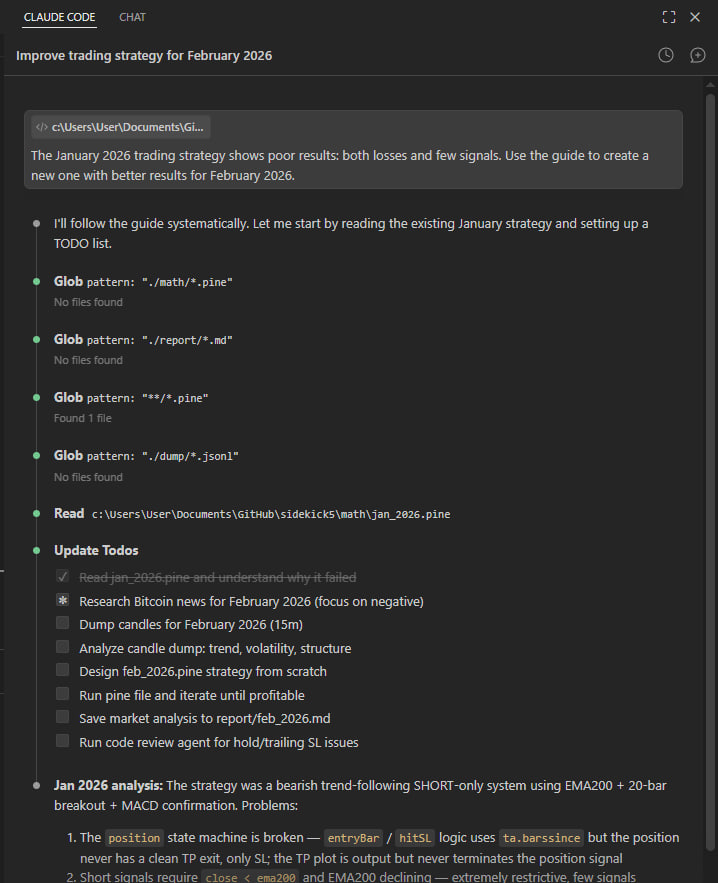The height and width of the screenshot is (883, 718).
Task: Close the Claude Code panel
Action: tap(695, 17)
